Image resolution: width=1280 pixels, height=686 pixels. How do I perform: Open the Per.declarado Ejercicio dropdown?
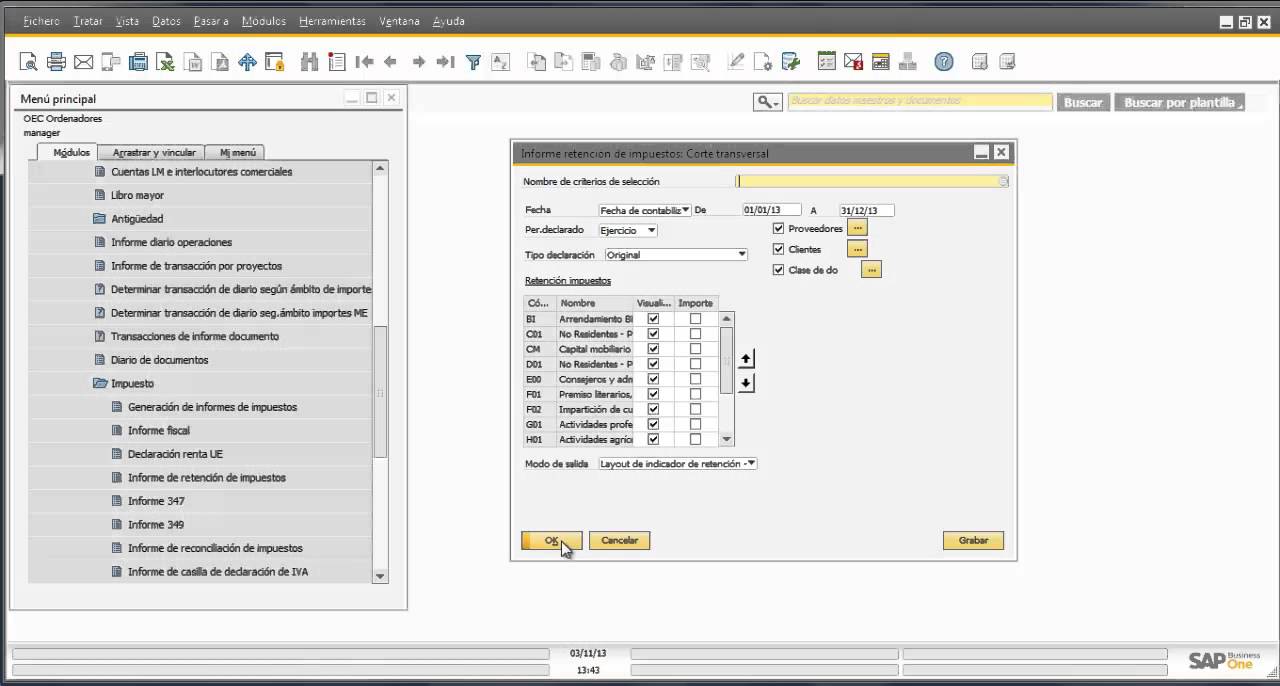[x=627, y=230]
